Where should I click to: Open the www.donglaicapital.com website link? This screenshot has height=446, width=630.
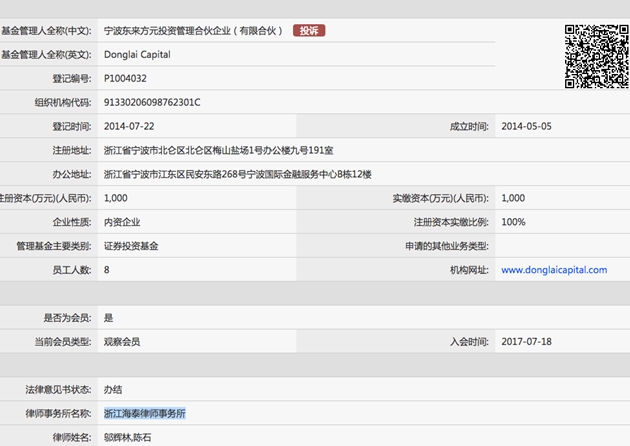pos(553,270)
